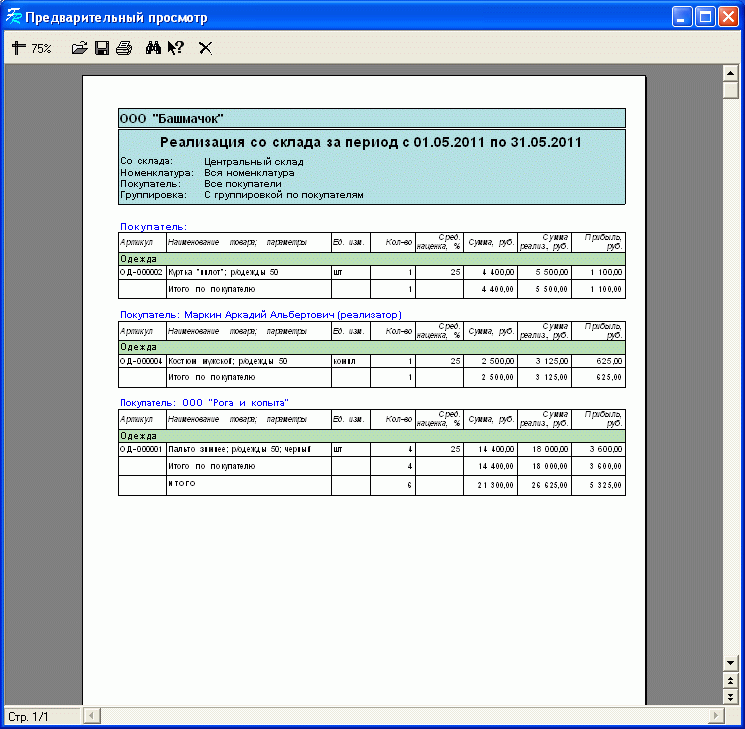This screenshot has width=745, height=729.
Task: Click the Все покупатели value
Action: tap(243, 184)
